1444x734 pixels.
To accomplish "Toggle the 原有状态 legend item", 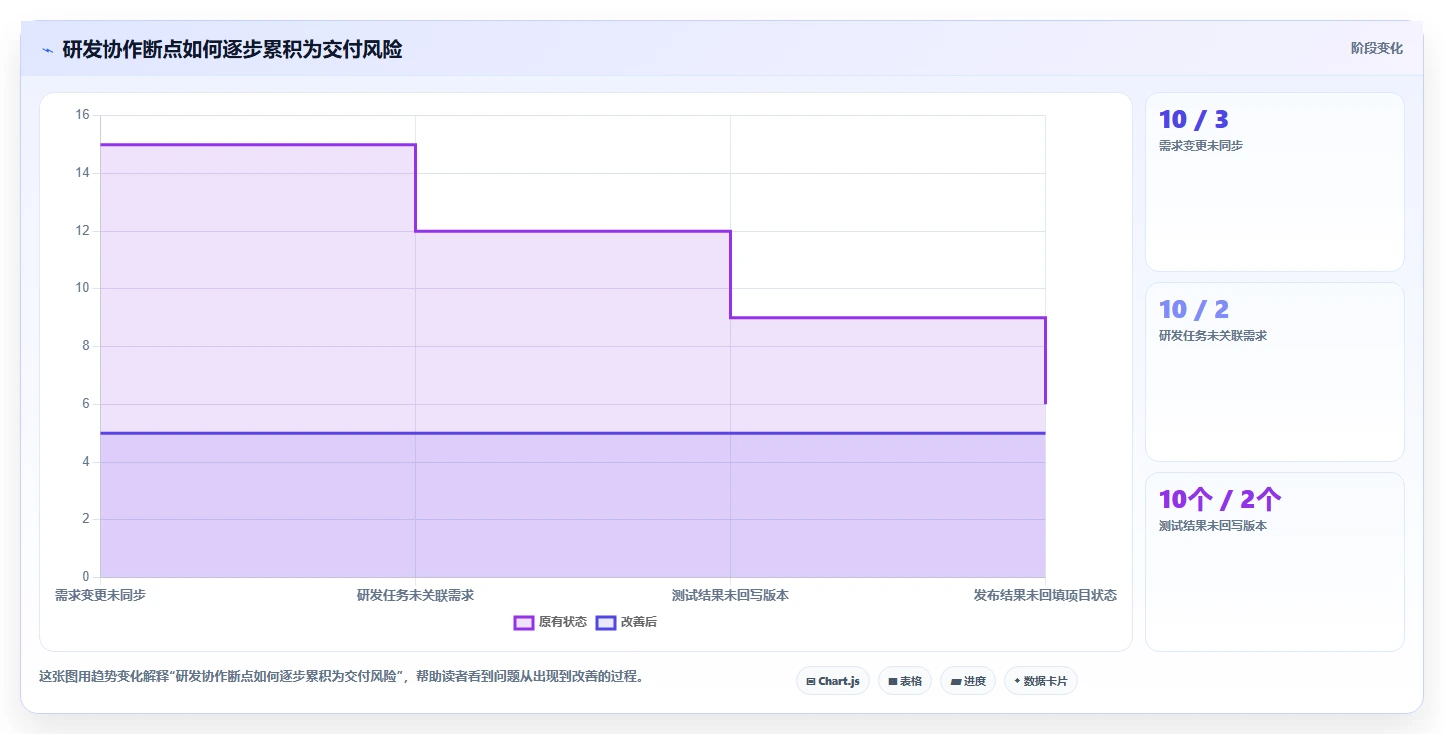I will [x=550, y=622].
